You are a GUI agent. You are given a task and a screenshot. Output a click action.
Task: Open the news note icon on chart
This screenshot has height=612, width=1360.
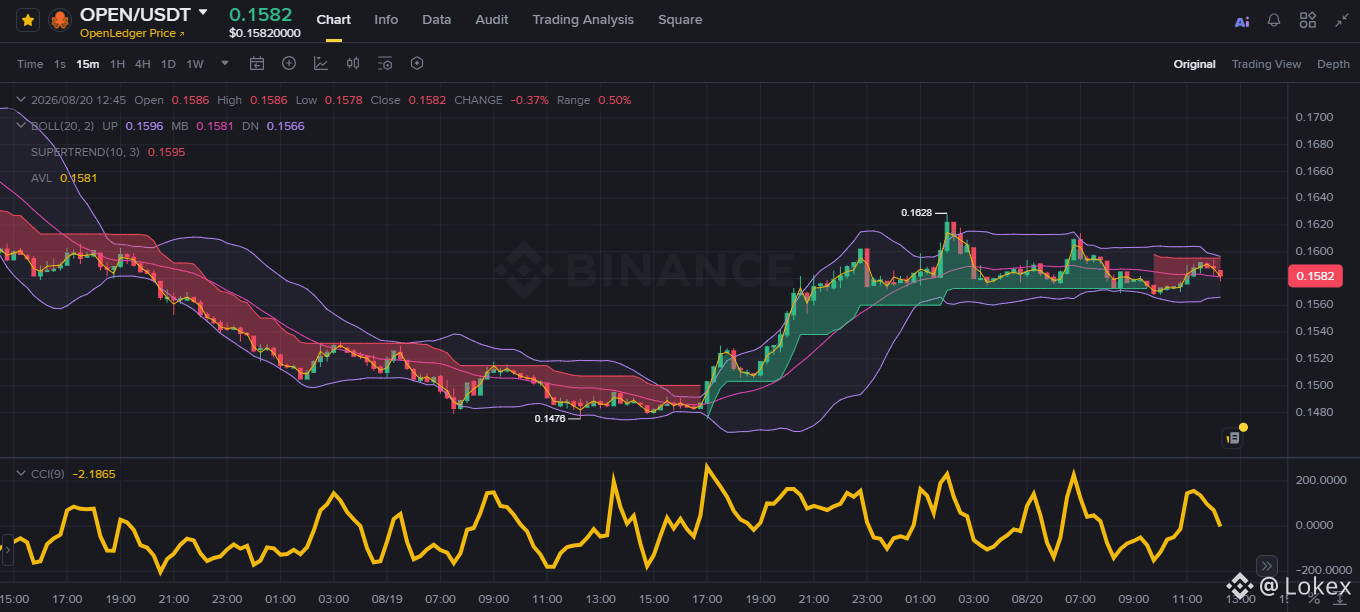[x=1233, y=437]
